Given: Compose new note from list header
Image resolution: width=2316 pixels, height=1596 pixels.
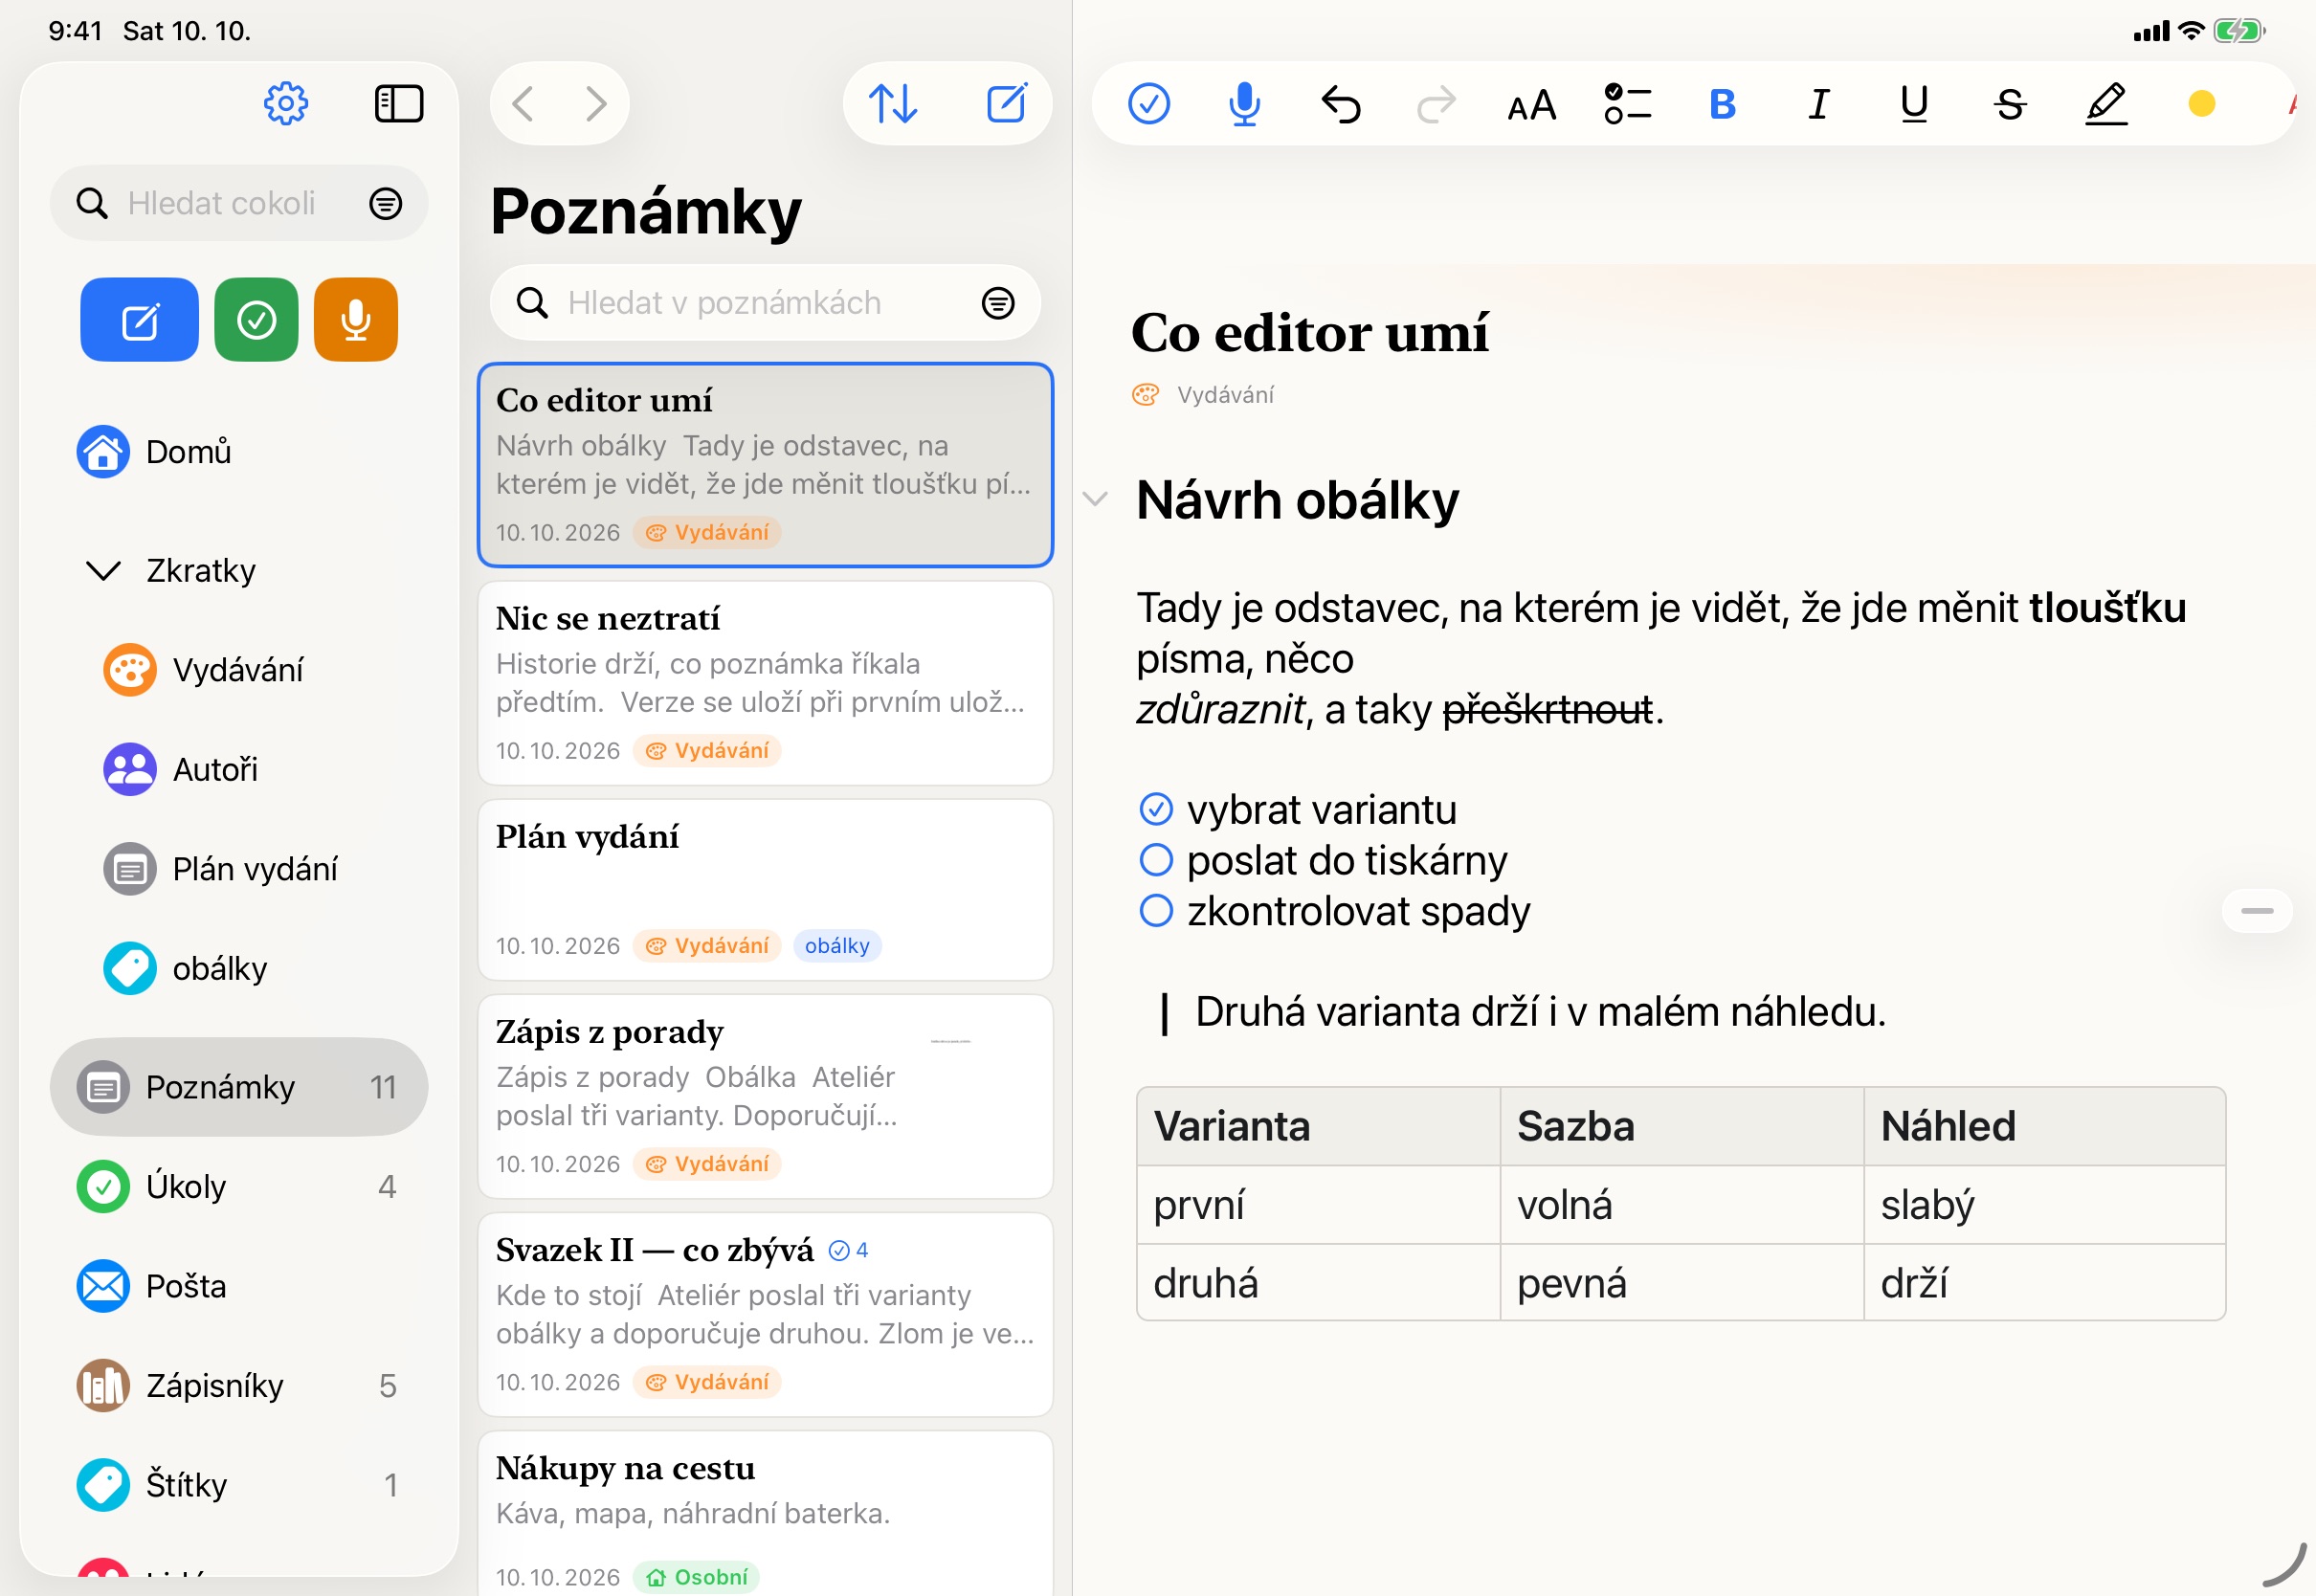Looking at the screenshot, I should [x=1006, y=103].
